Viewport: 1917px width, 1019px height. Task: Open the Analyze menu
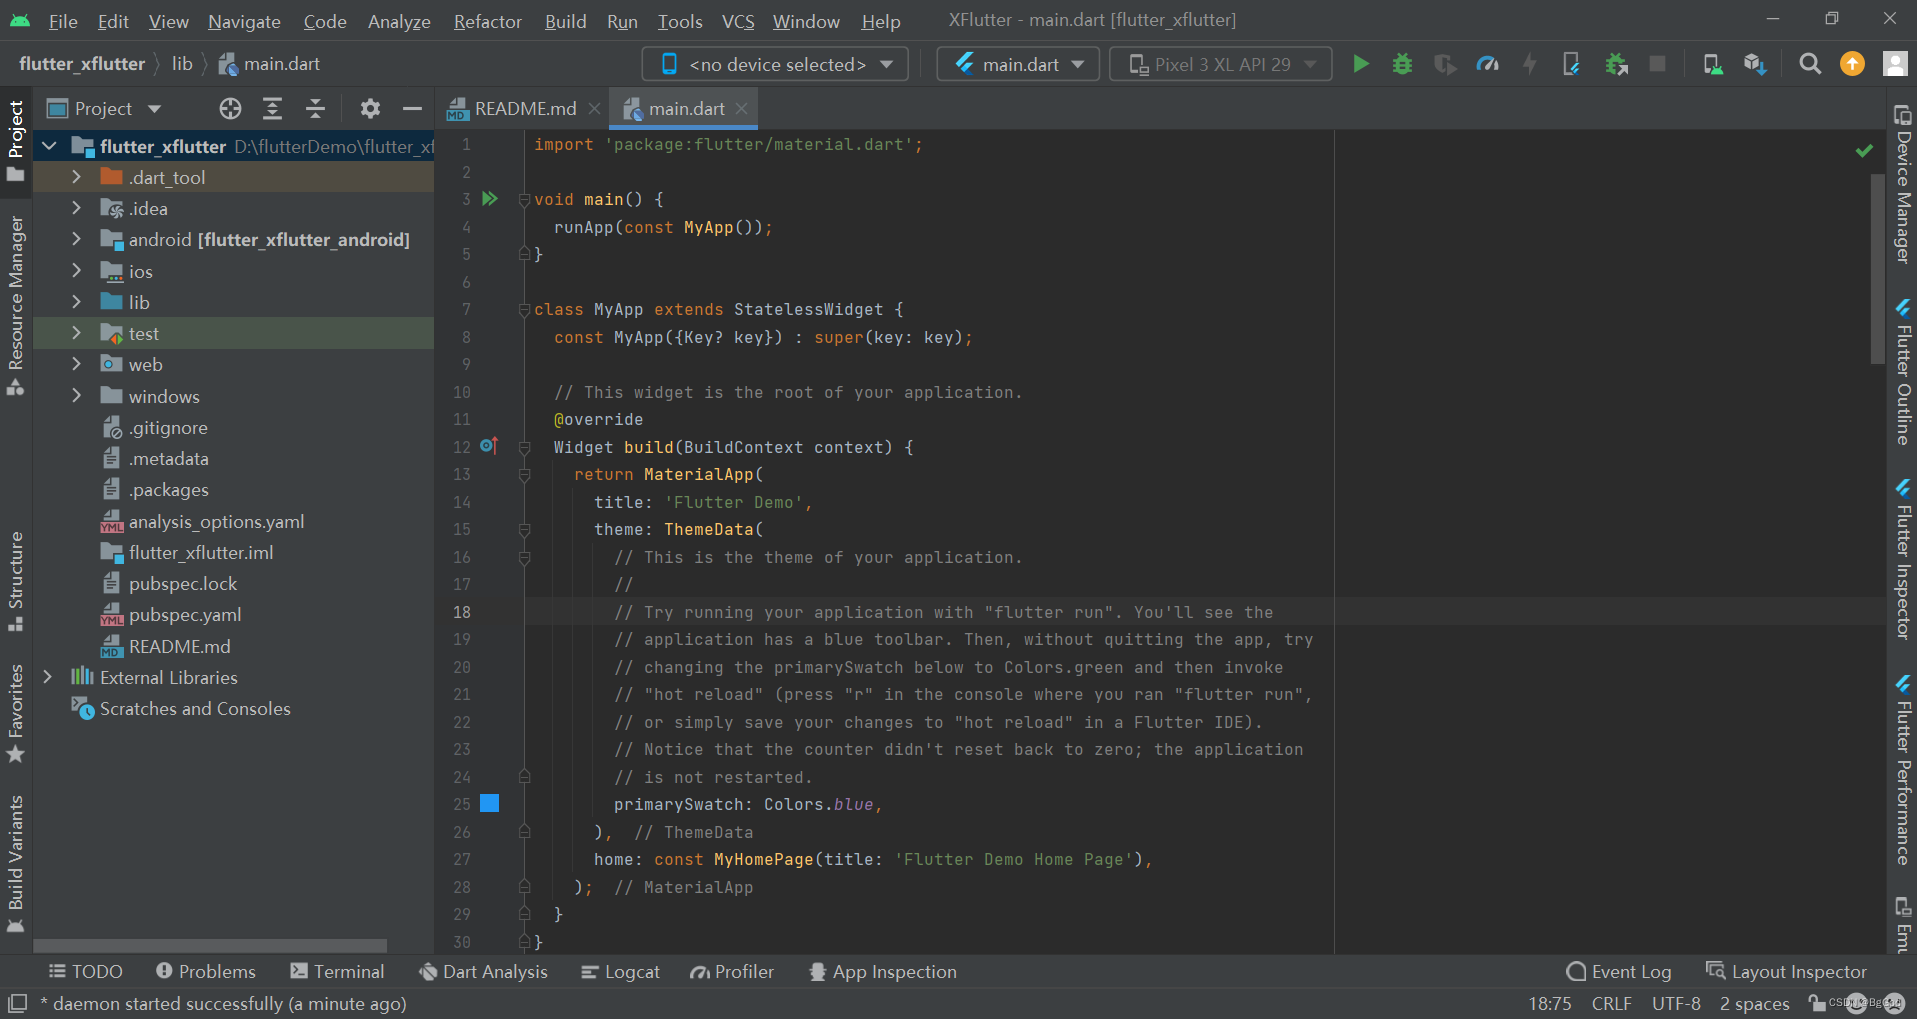tap(399, 21)
